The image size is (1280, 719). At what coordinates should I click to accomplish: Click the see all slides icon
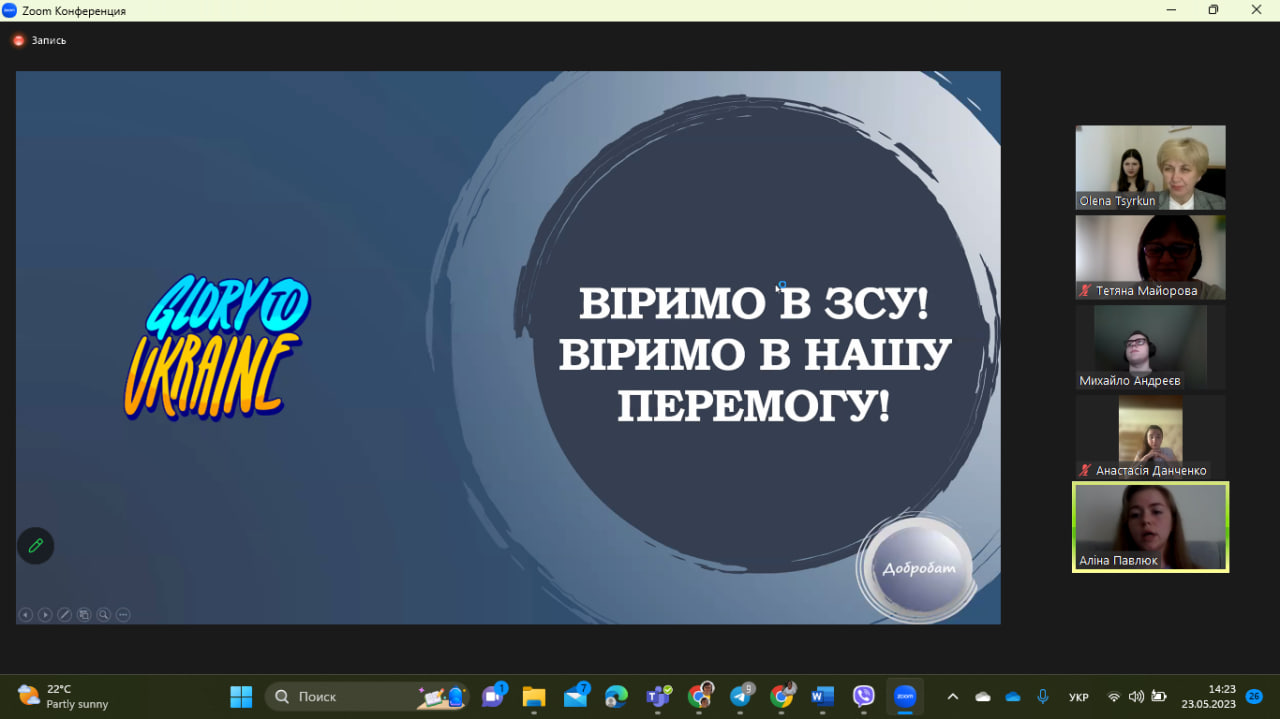84,615
